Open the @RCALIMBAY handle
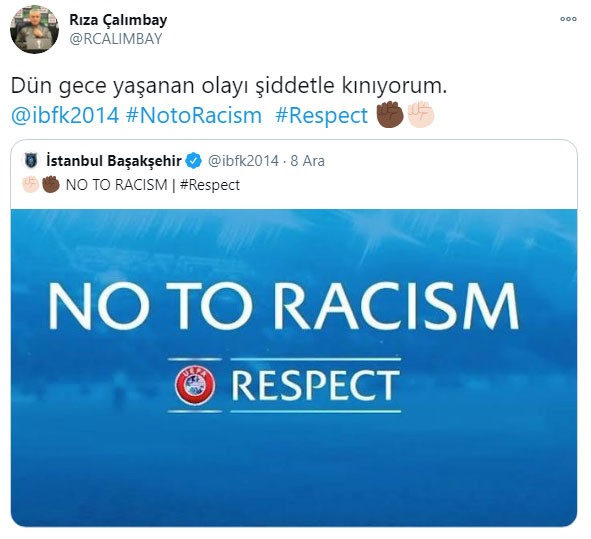The height and width of the screenshot is (539, 591). click(115, 39)
